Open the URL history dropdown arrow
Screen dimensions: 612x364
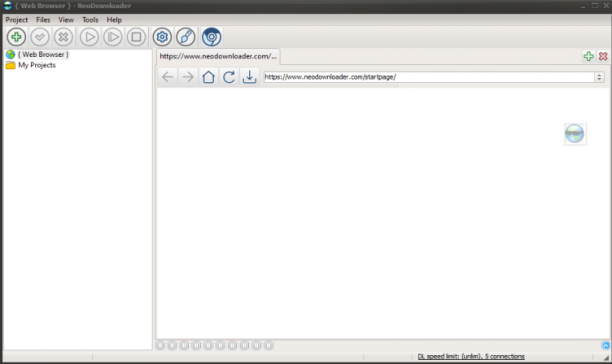click(x=599, y=77)
